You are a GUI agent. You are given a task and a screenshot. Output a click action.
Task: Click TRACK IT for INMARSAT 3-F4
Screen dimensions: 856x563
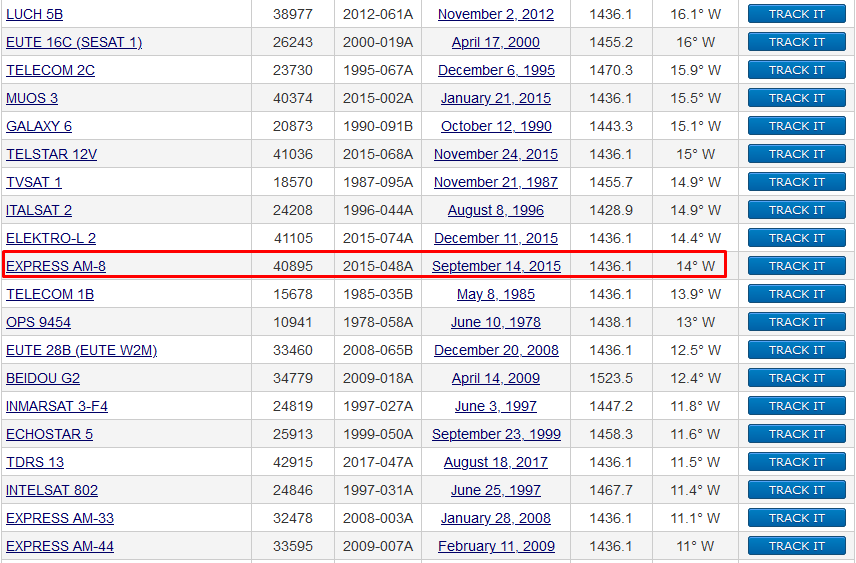[x=796, y=406]
